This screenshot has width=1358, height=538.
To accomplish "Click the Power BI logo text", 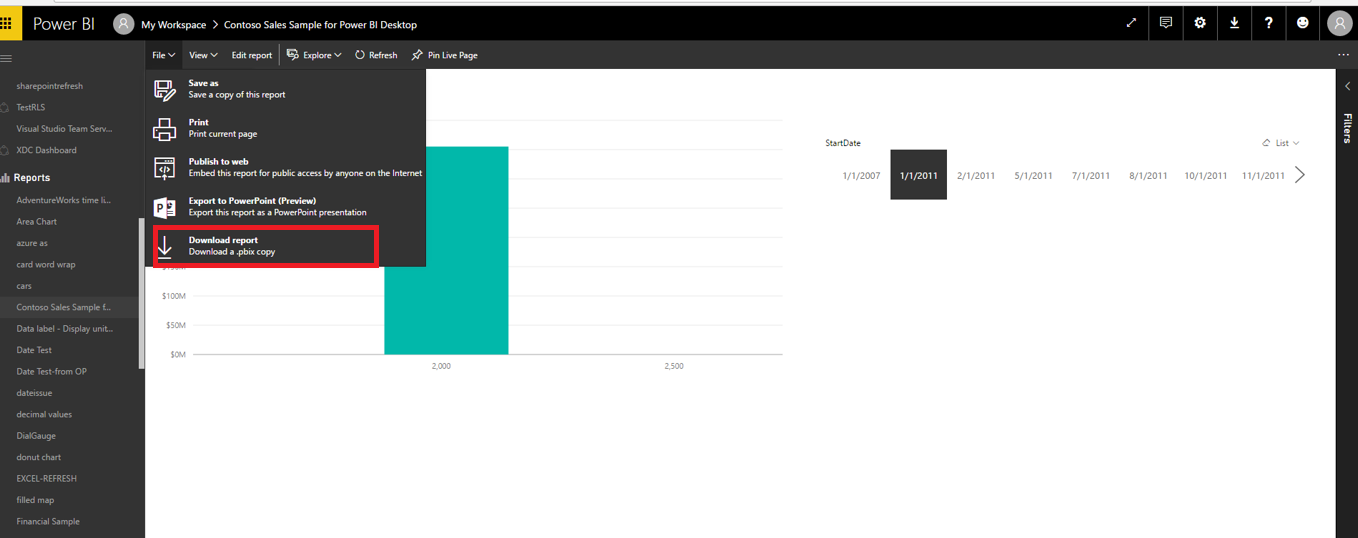I will [x=64, y=24].
